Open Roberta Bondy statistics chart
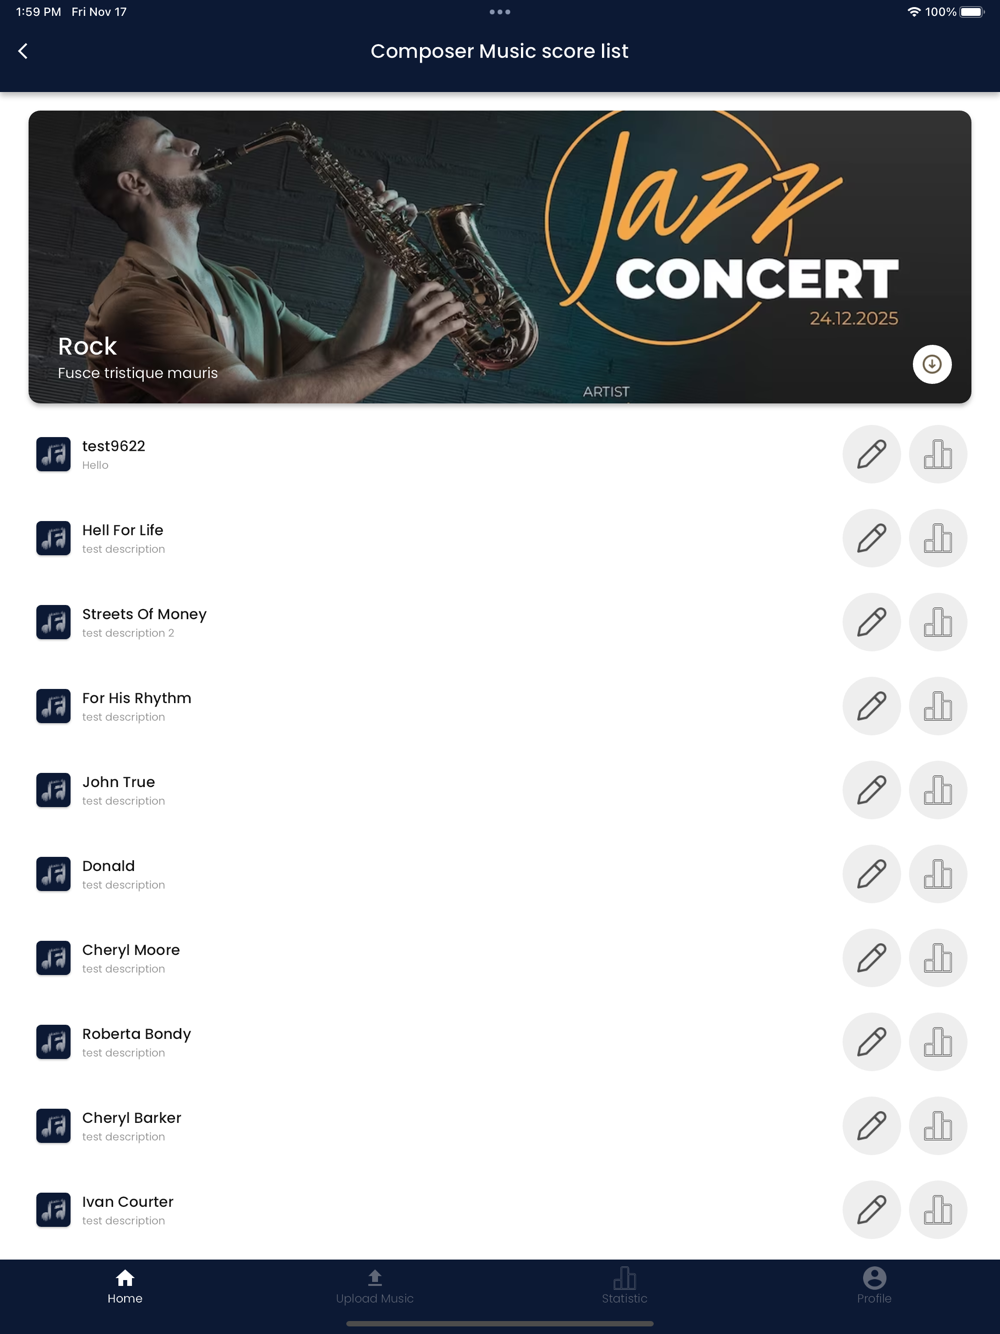The image size is (1000, 1334). [x=938, y=1042]
